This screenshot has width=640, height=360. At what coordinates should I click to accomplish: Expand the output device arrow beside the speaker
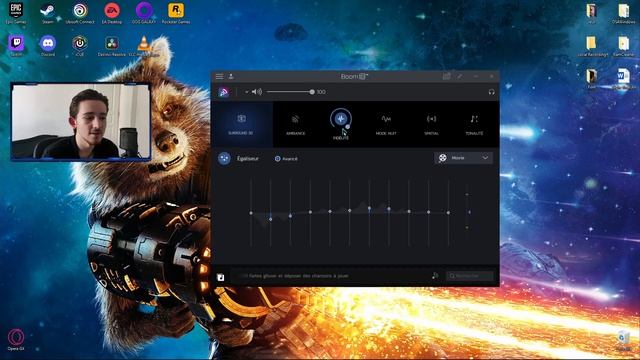(247, 92)
